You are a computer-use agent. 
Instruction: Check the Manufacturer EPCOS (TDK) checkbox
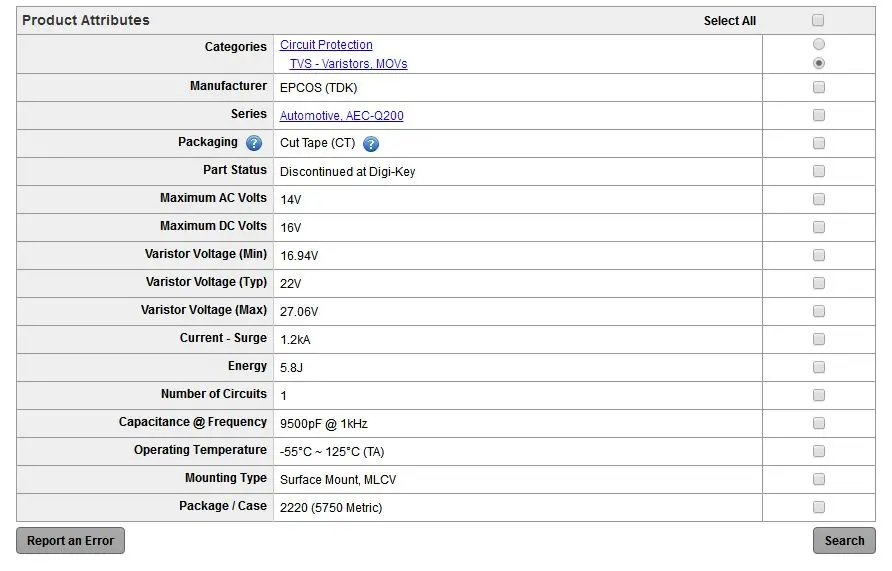coord(819,88)
